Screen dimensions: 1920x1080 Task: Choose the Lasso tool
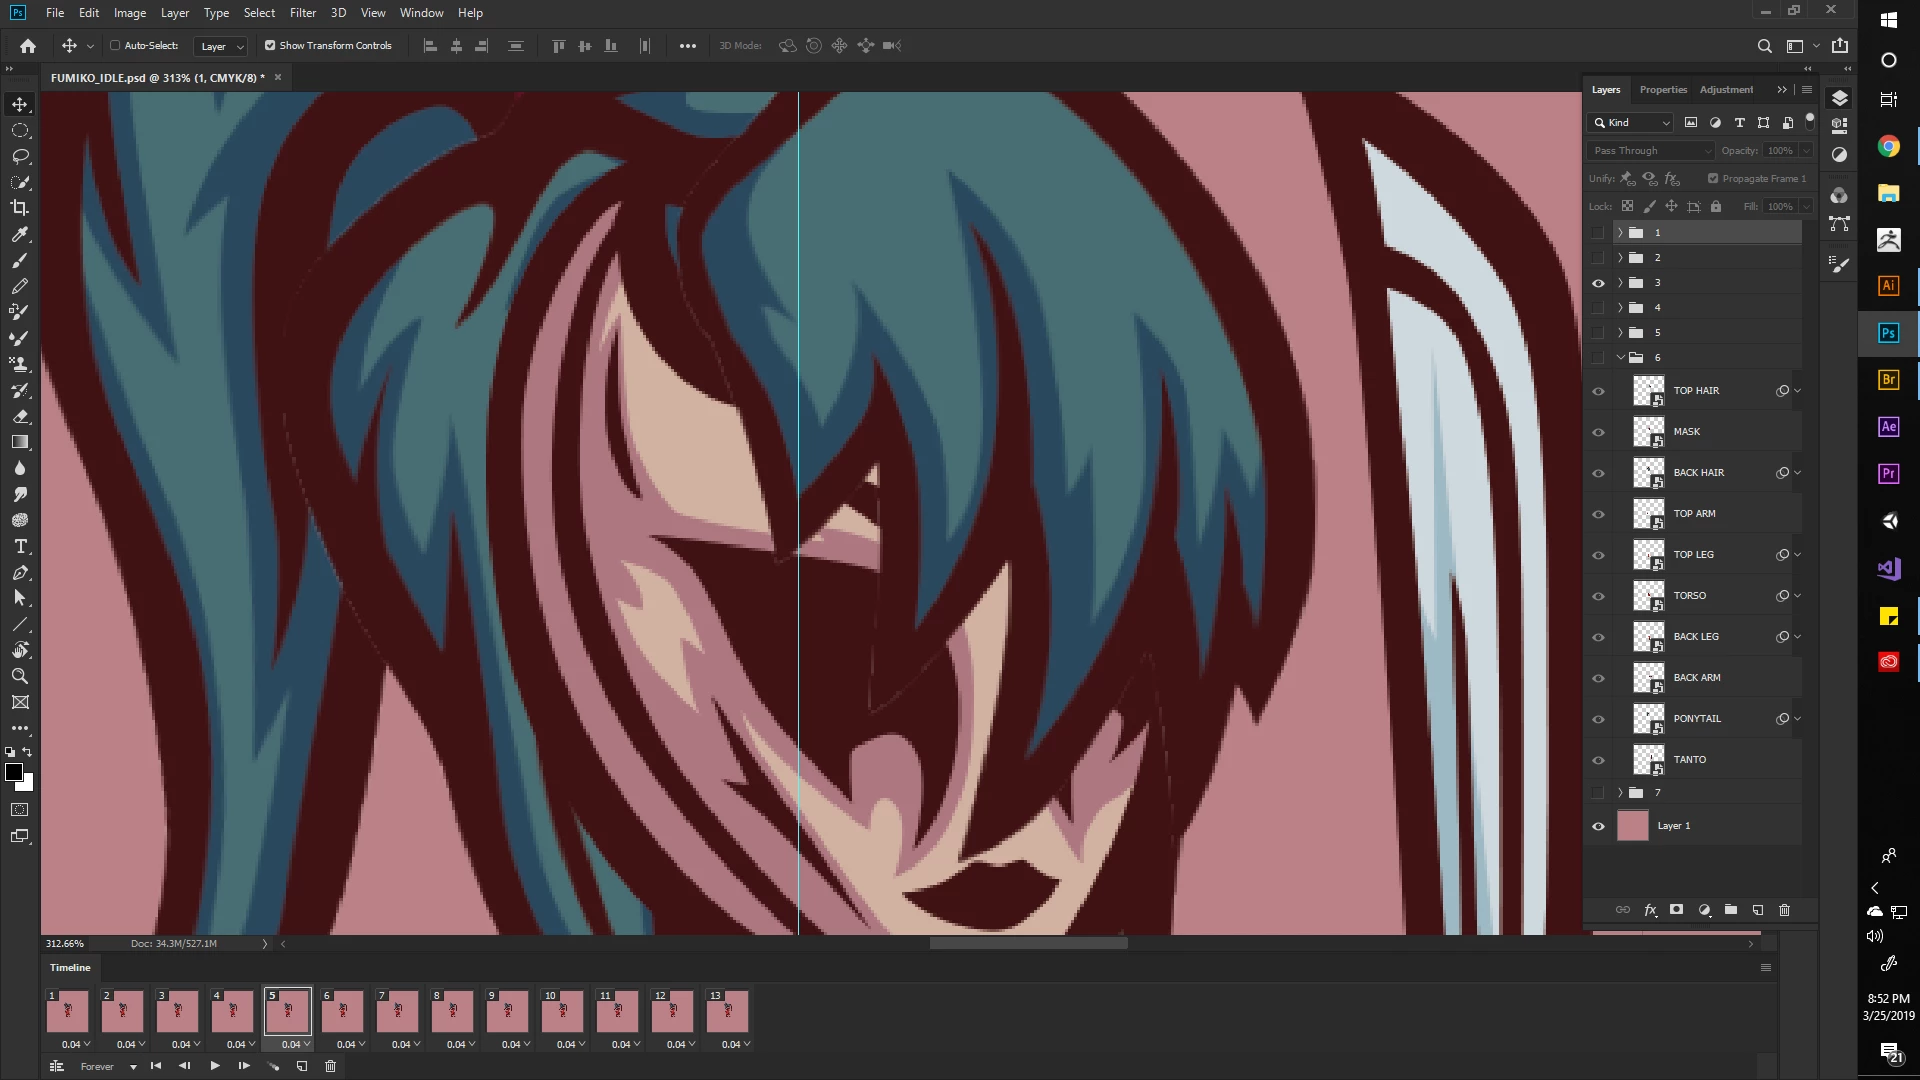[x=20, y=157]
